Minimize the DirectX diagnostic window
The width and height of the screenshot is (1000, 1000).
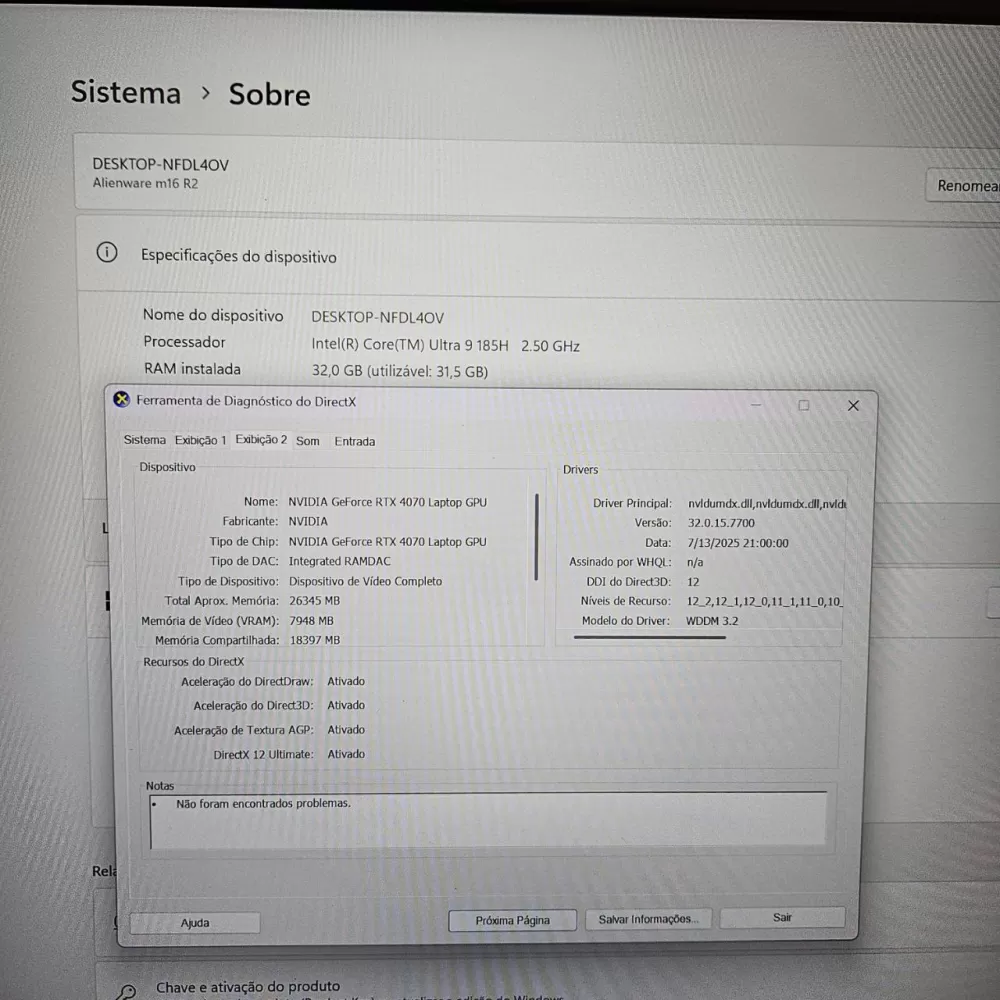tap(756, 405)
